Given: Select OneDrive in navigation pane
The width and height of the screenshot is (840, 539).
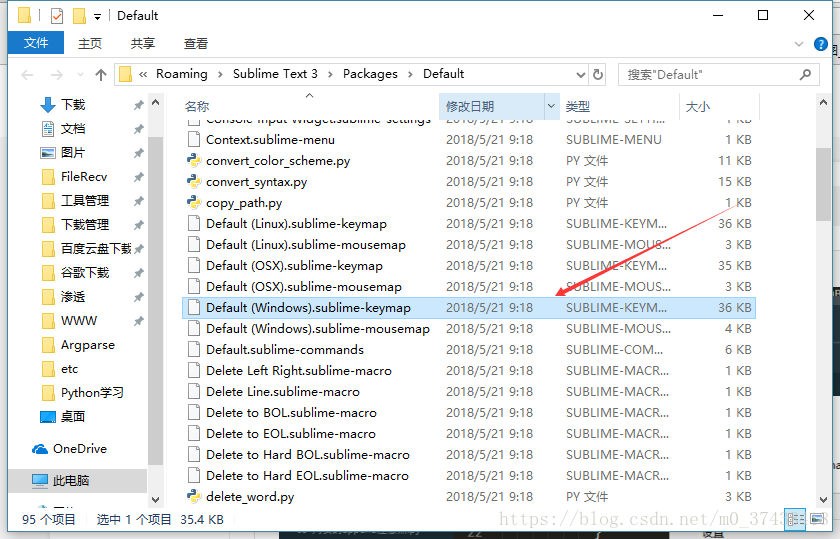Looking at the screenshot, I should click(x=80, y=448).
